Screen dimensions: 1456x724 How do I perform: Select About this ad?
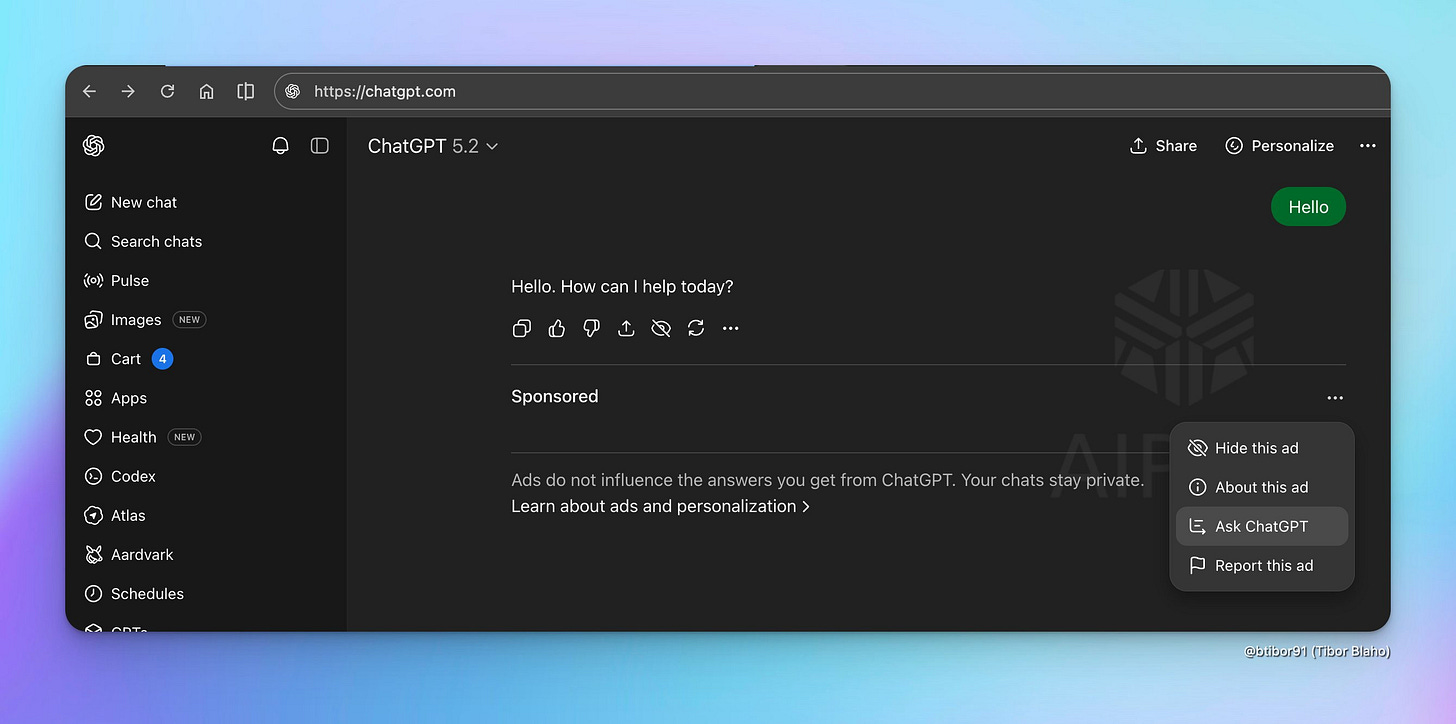(x=1262, y=487)
